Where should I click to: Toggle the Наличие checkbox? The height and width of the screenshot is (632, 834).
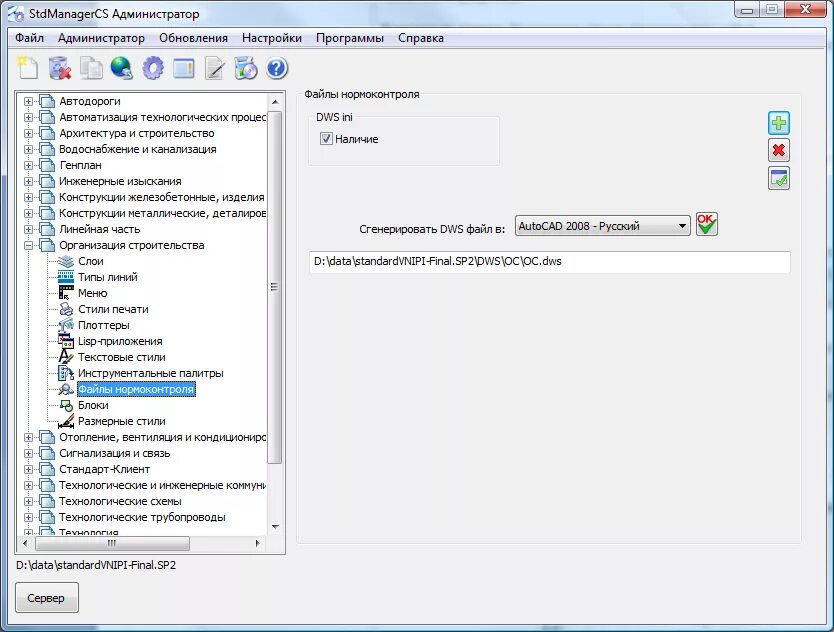(x=326, y=139)
